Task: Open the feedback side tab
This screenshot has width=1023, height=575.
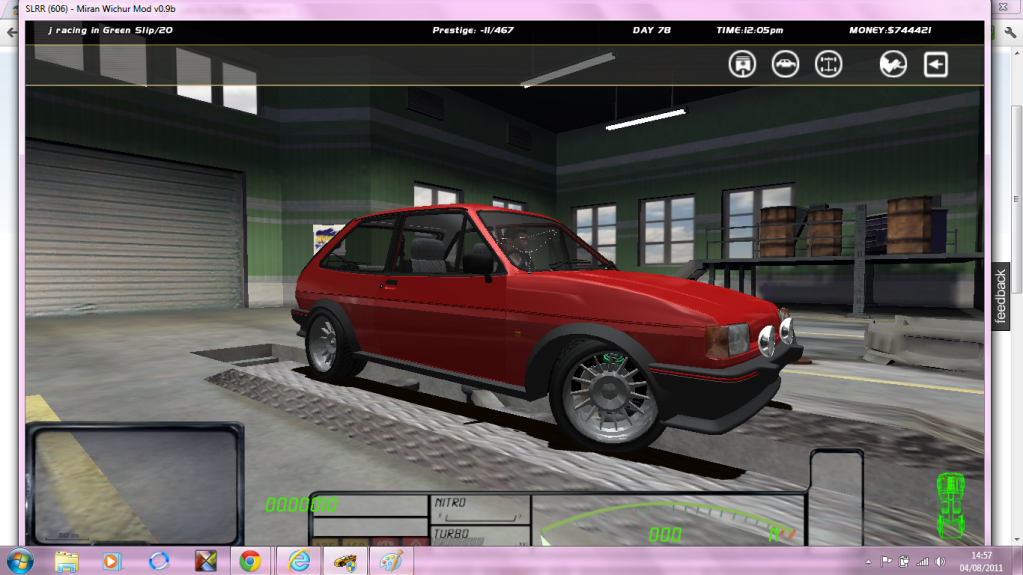Action: (x=1000, y=296)
